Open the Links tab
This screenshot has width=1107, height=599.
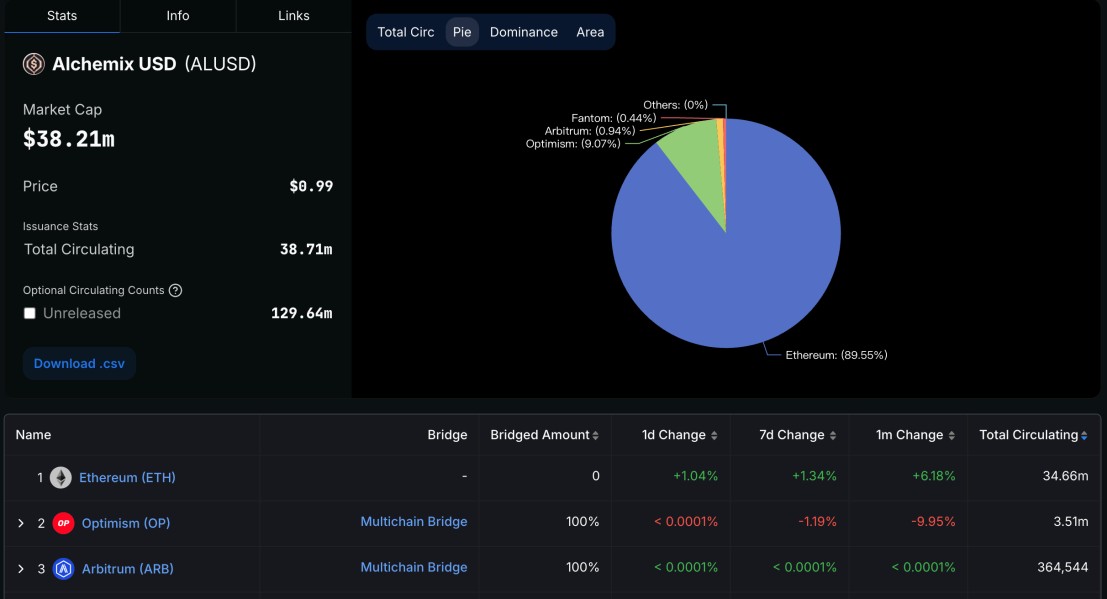294,16
